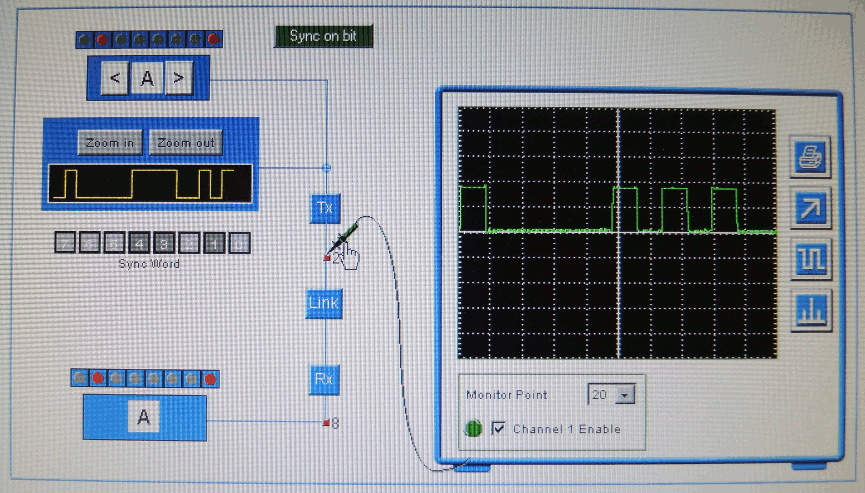Click red monitor point 8 near receiver
This screenshot has height=493, width=865.
coord(326,423)
